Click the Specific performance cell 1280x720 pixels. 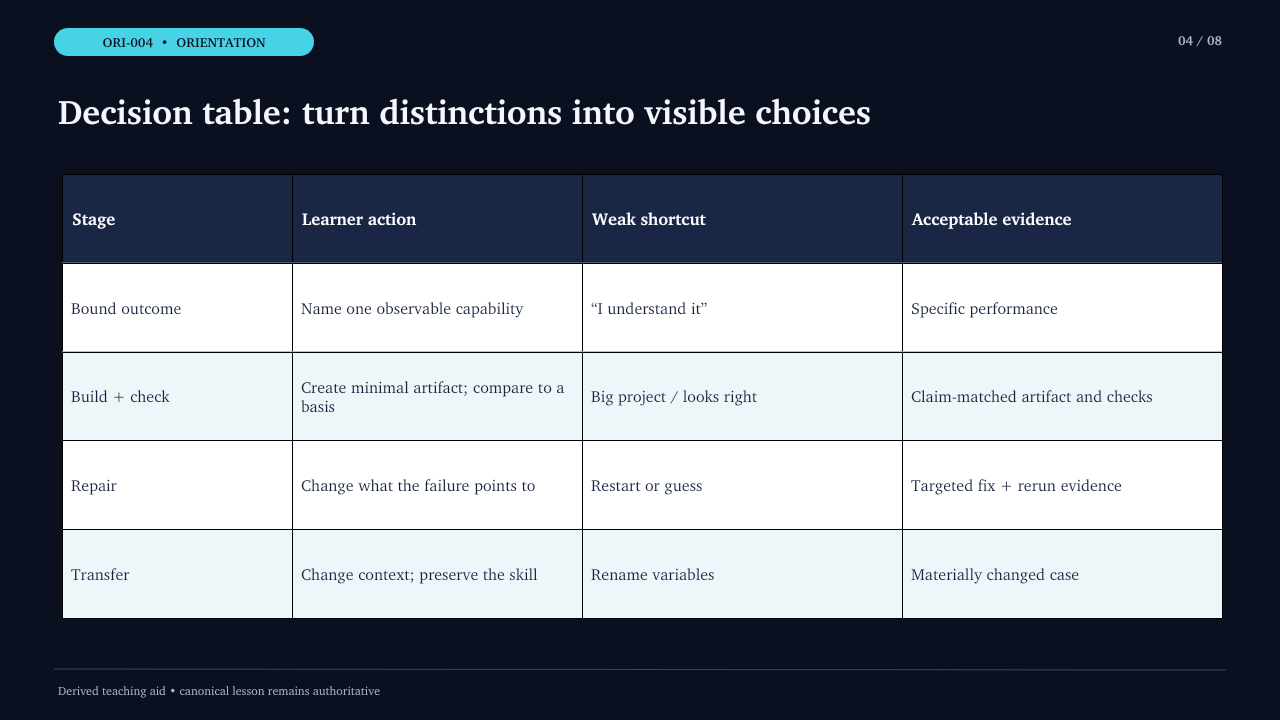coord(1062,308)
